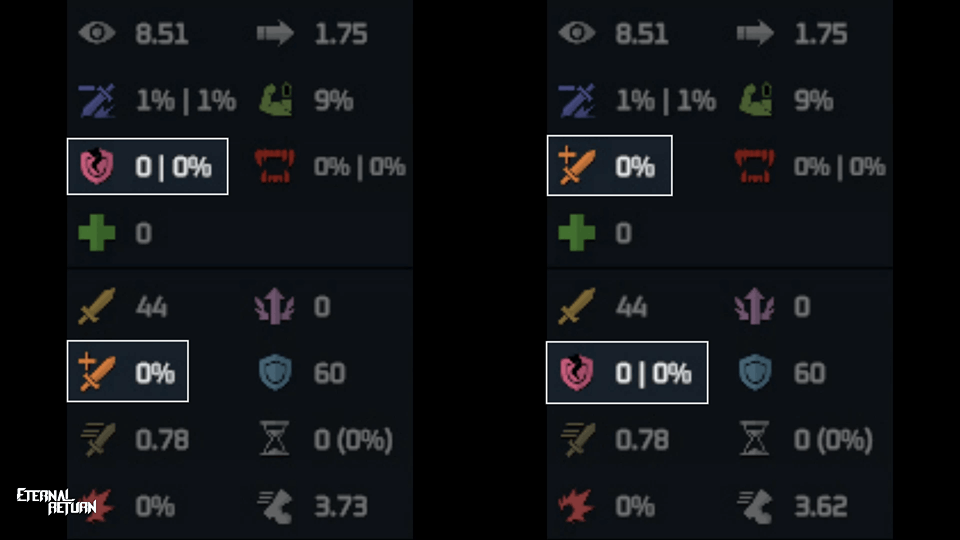Image resolution: width=960 pixels, height=540 pixels.
Task: Click the gray arrow icon in left panel
Action: pos(275,34)
